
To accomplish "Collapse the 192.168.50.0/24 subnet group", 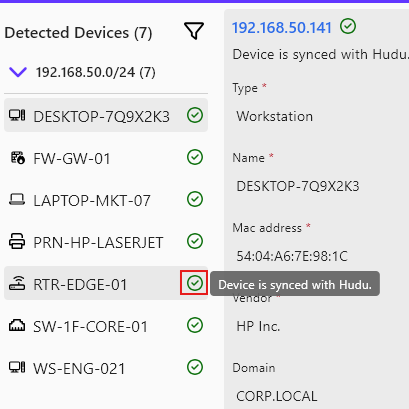I will (18, 72).
